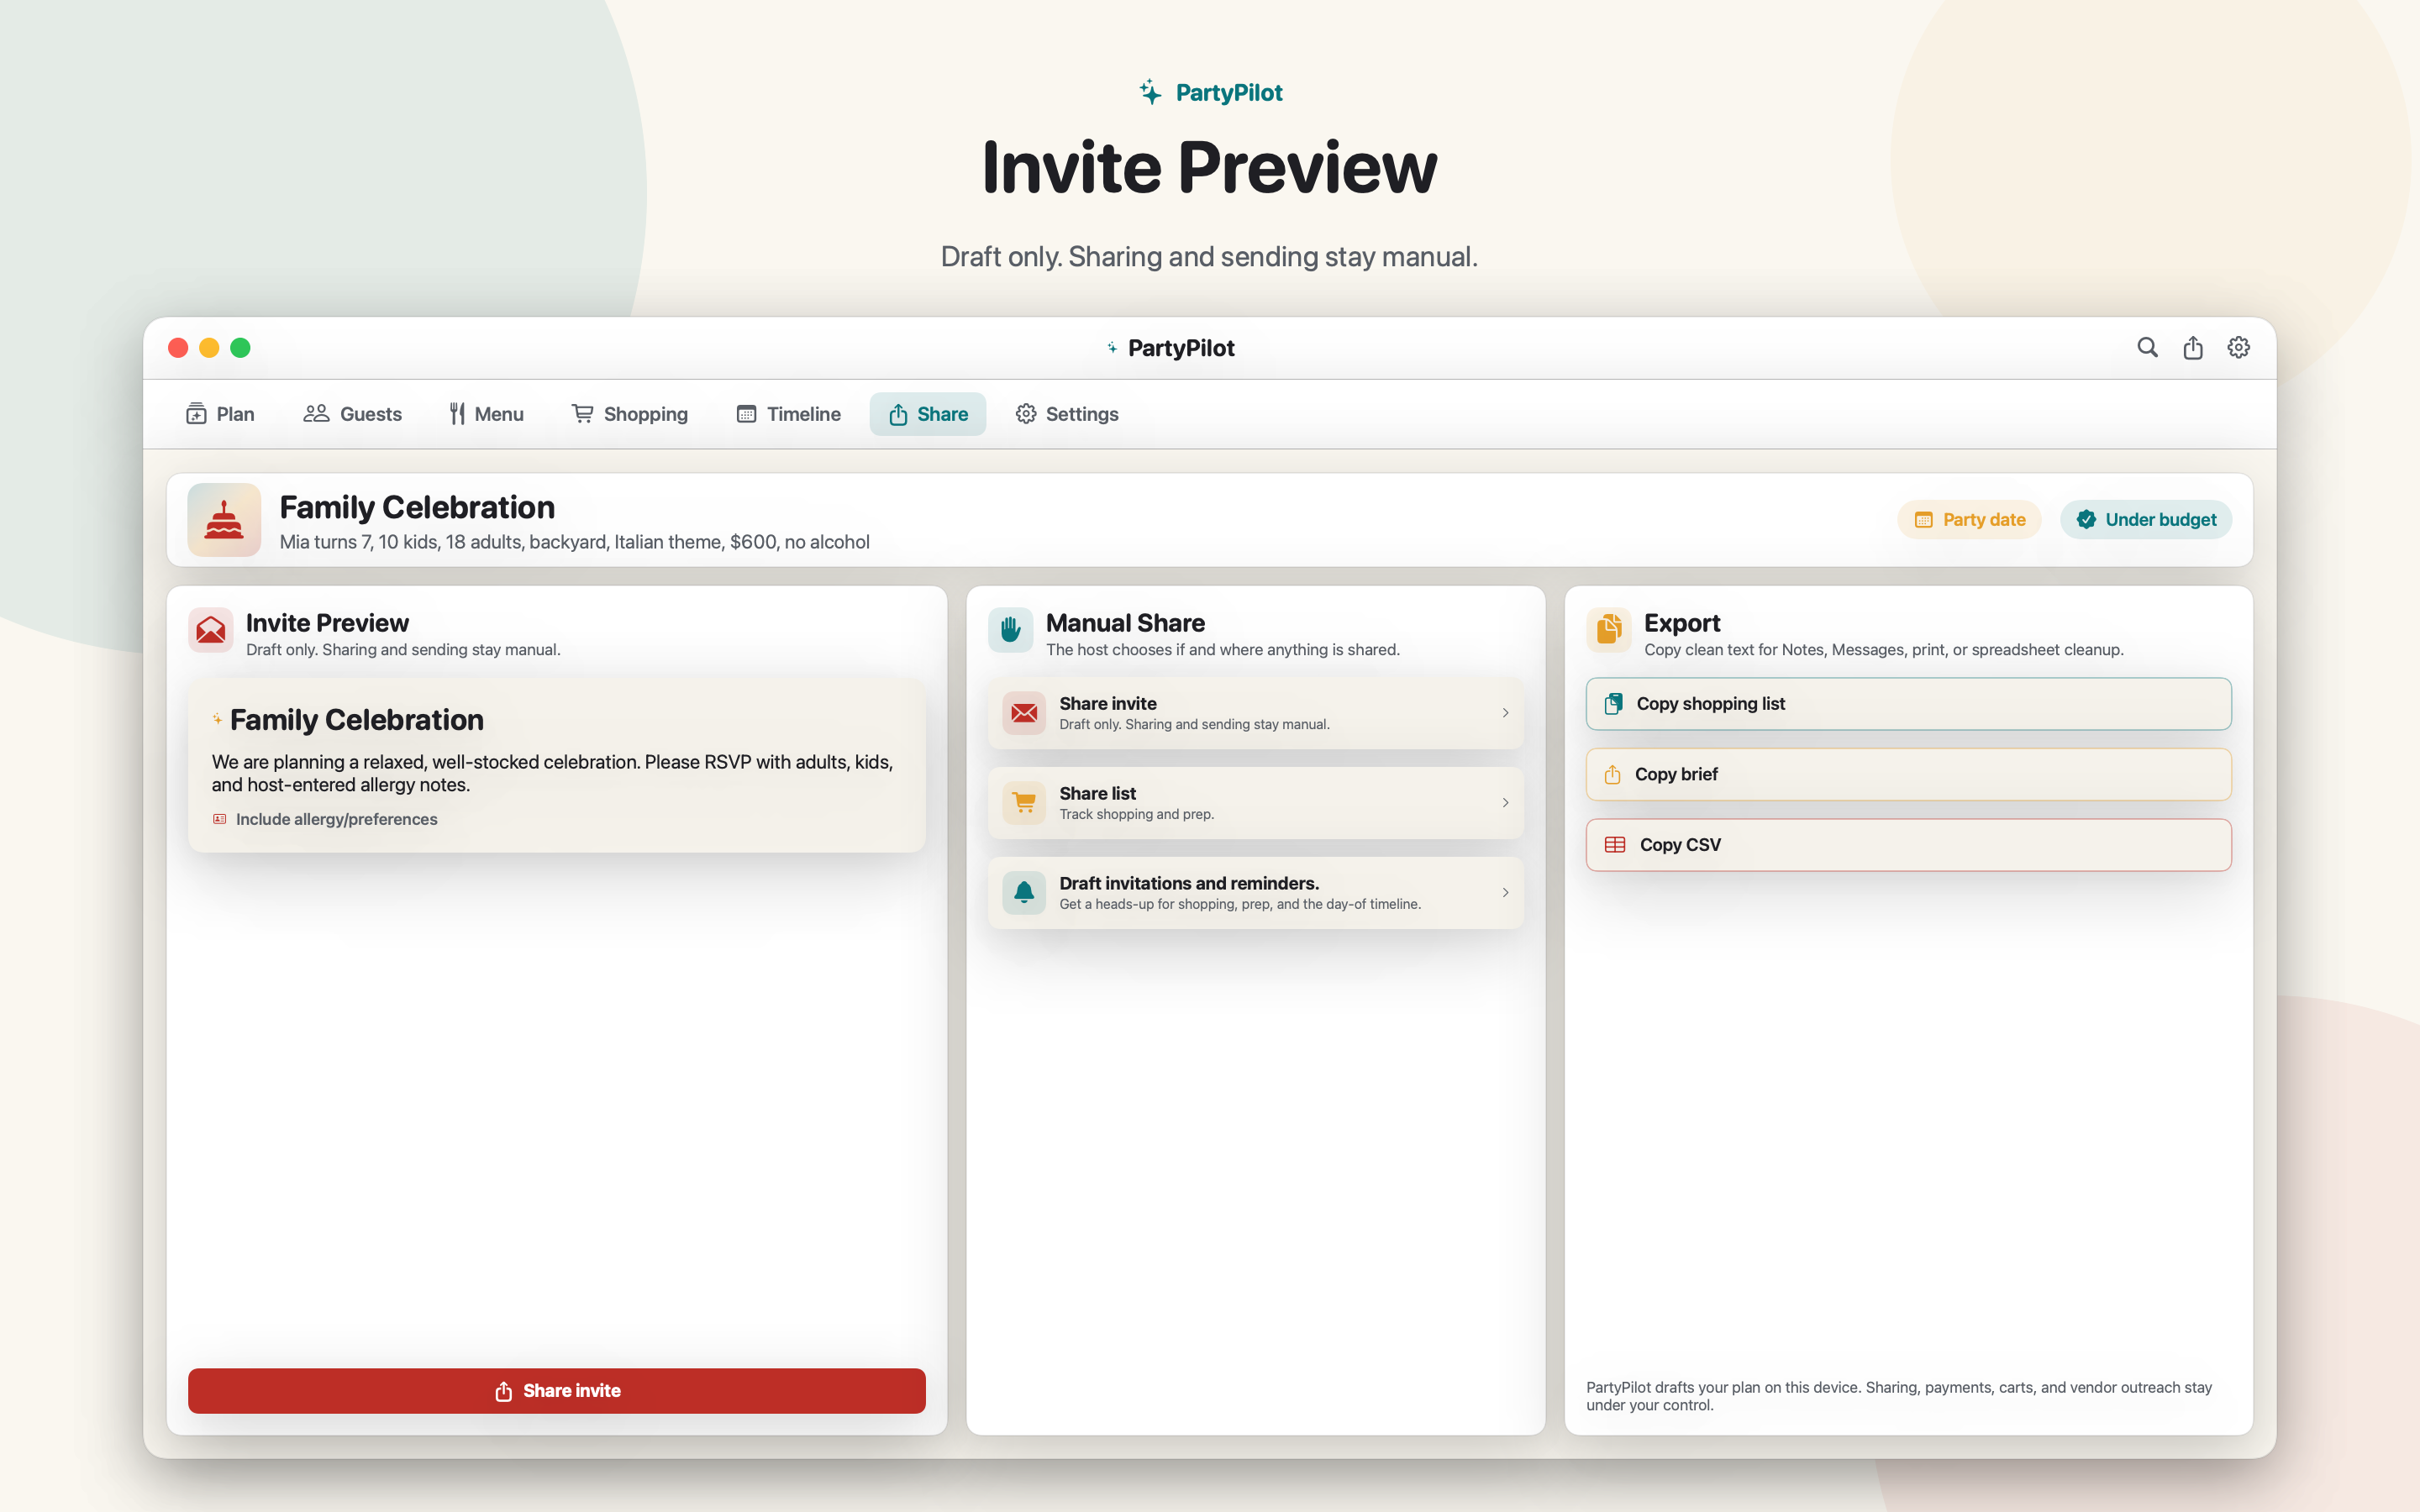The width and height of the screenshot is (2420, 1512).
Task: Click the close window red button
Action: click(x=178, y=348)
